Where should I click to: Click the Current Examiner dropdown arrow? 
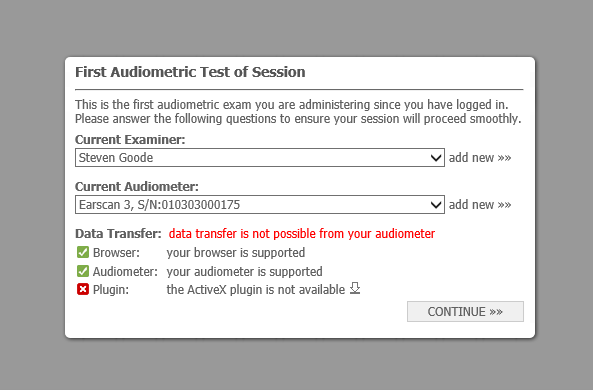(436, 158)
